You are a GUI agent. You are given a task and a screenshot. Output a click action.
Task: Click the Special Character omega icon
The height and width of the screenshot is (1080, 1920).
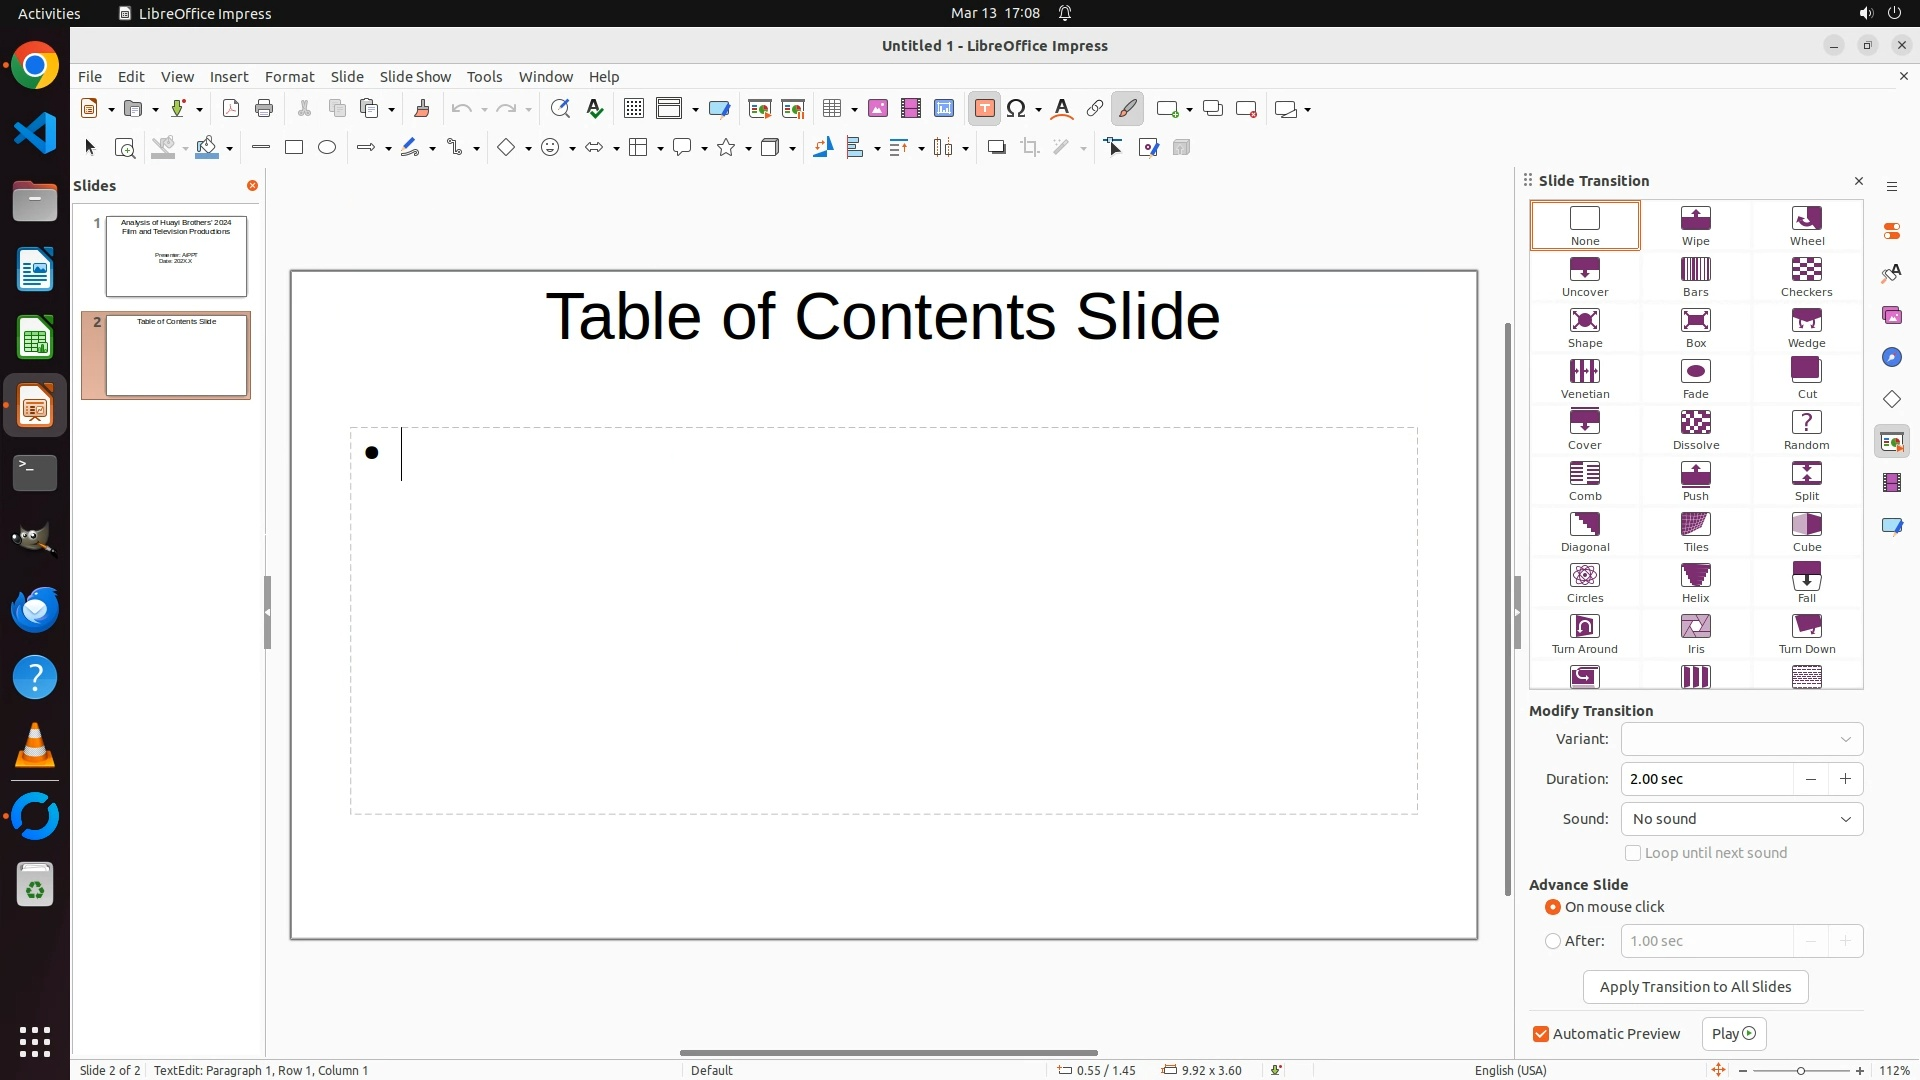pyautogui.click(x=1016, y=109)
